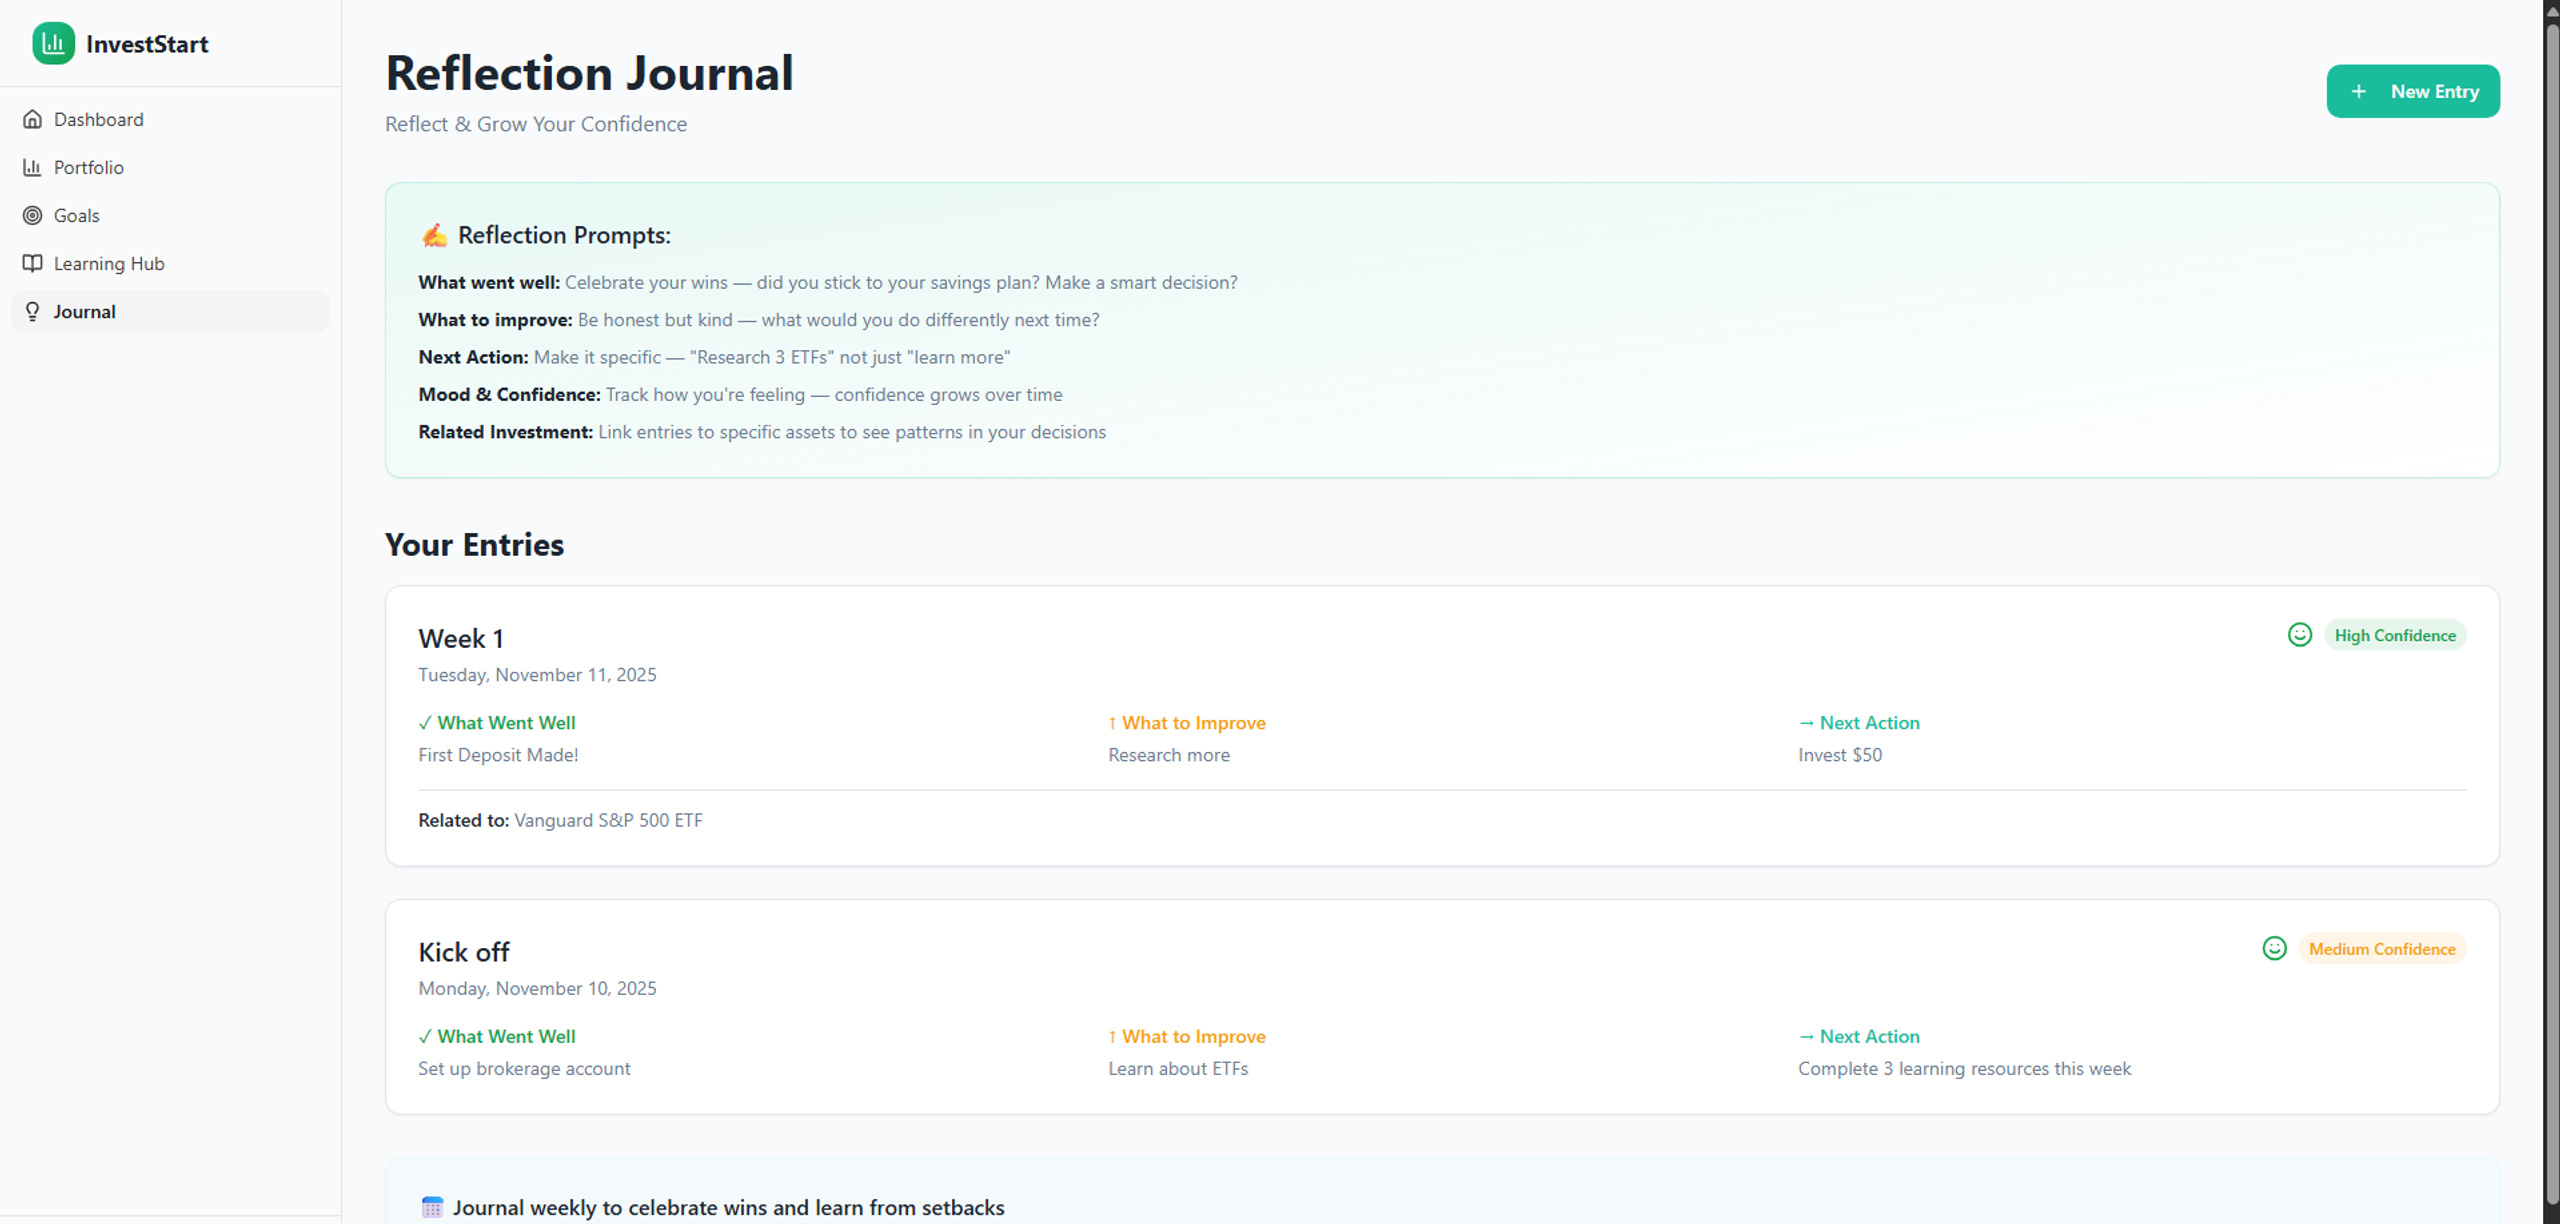The width and height of the screenshot is (2560, 1224).
Task: Navigate to Learning Hub
Action: 170,263
